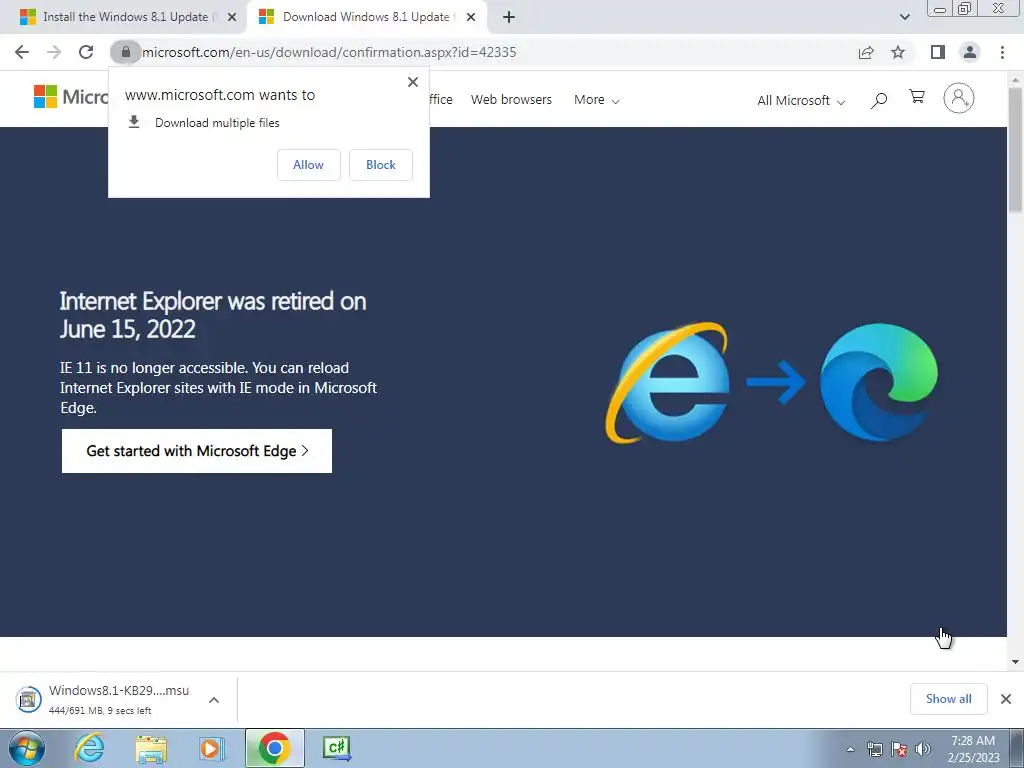The width and height of the screenshot is (1024, 768).
Task: Close the Download Windows 8.1 Update tab
Action: (x=470, y=17)
